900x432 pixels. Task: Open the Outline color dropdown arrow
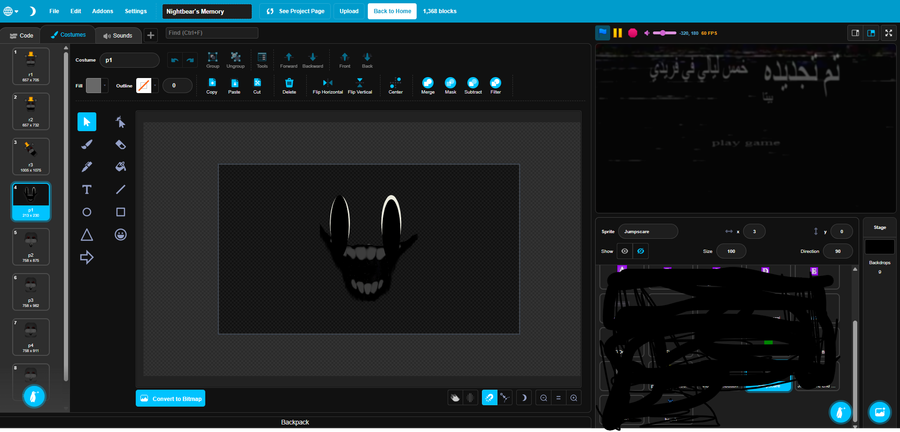tap(155, 85)
